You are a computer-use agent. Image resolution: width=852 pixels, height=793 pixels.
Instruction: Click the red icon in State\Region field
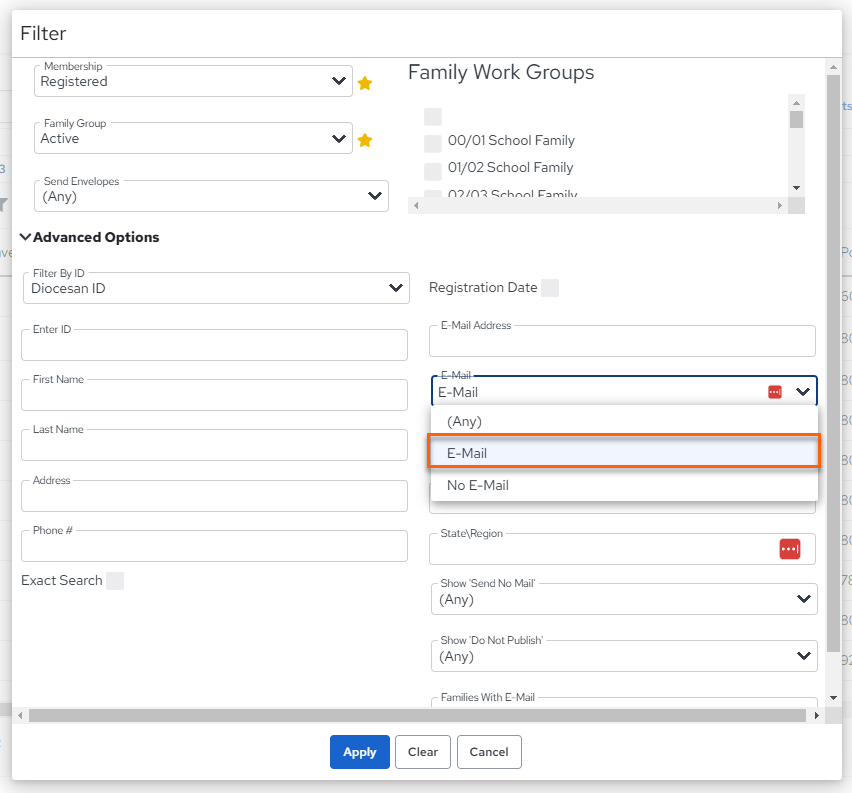[790, 549]
